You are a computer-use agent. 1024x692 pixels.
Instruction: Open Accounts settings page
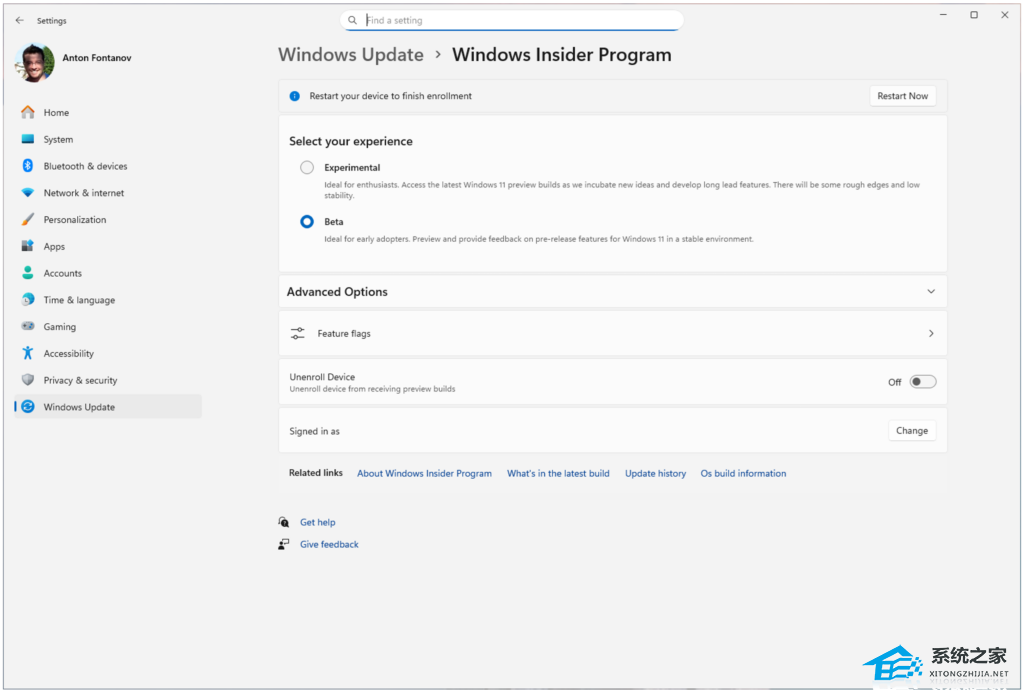(x=108, y=273)
